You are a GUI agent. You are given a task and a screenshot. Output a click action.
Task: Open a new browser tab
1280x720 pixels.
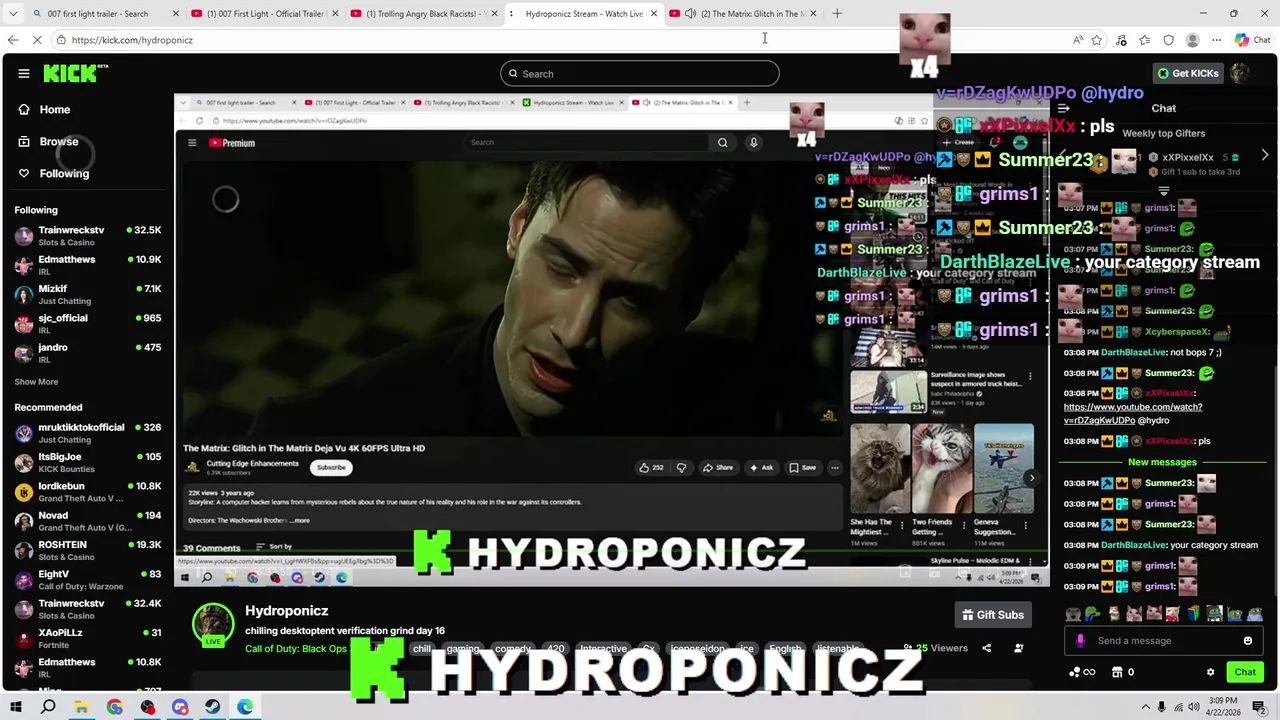coord(837,13)
